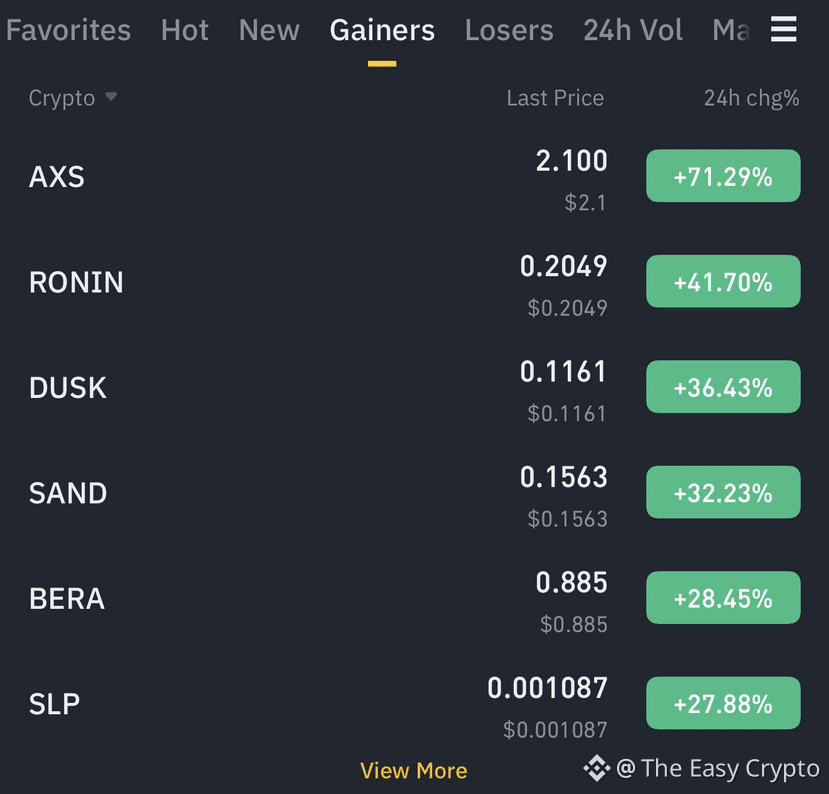Click the +32.23% badge for SAND
This screenshot has width=829, height=794.
pyautogui.click(x=723, y=492)
